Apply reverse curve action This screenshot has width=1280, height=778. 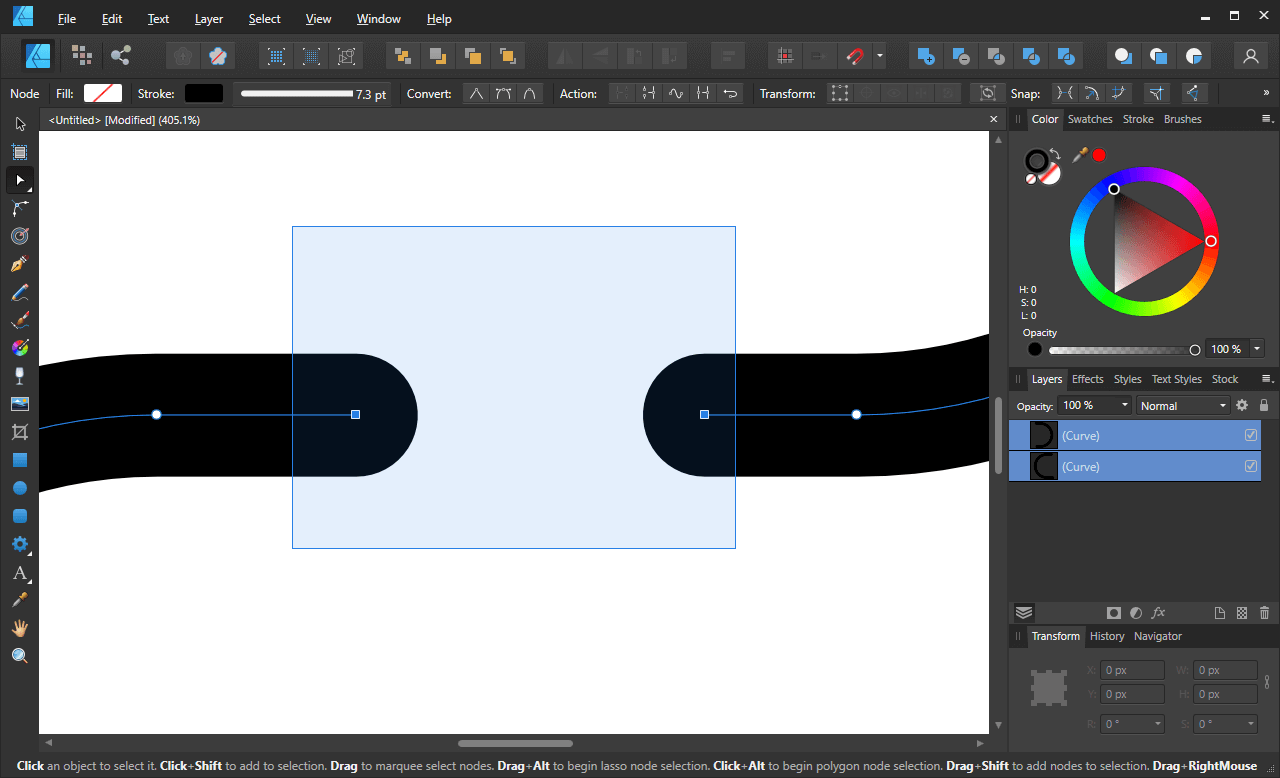[730, 93]
